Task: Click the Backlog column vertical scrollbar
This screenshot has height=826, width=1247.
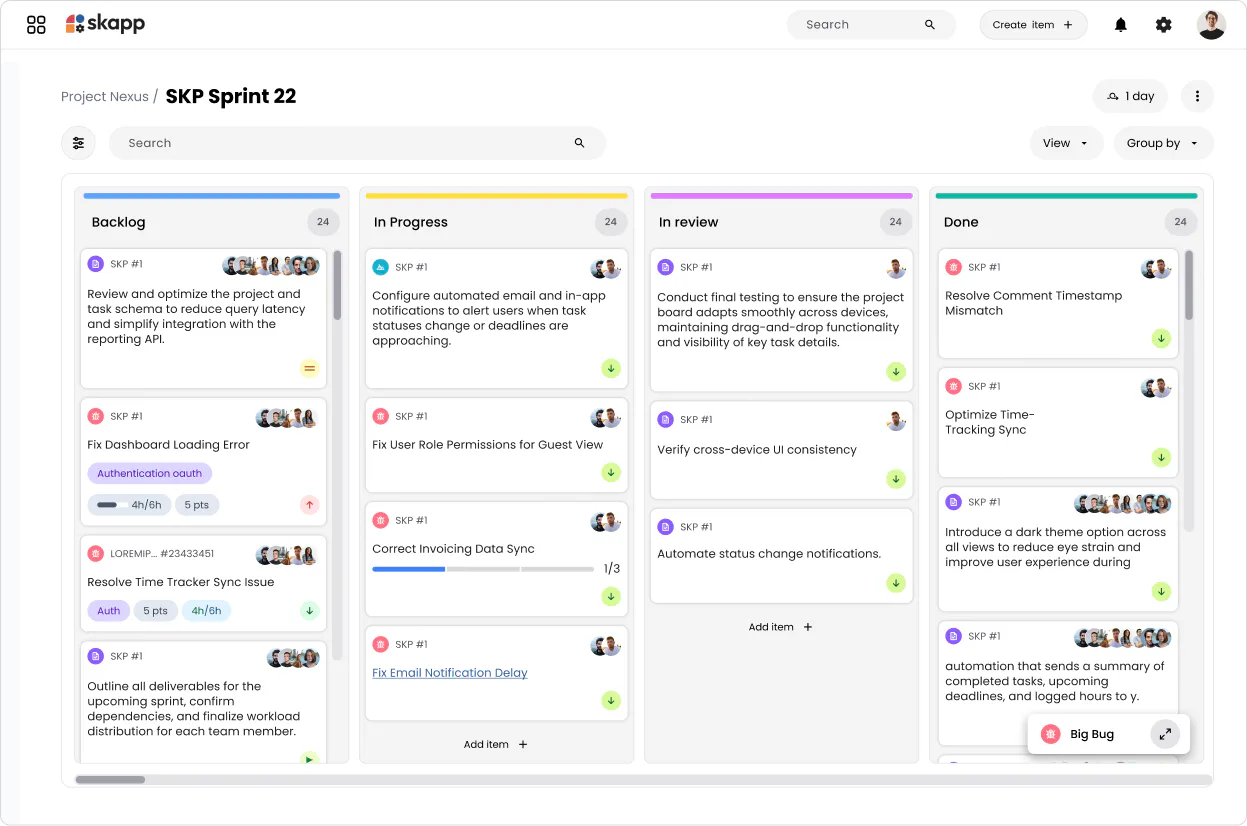Action: tap(337, 285)
